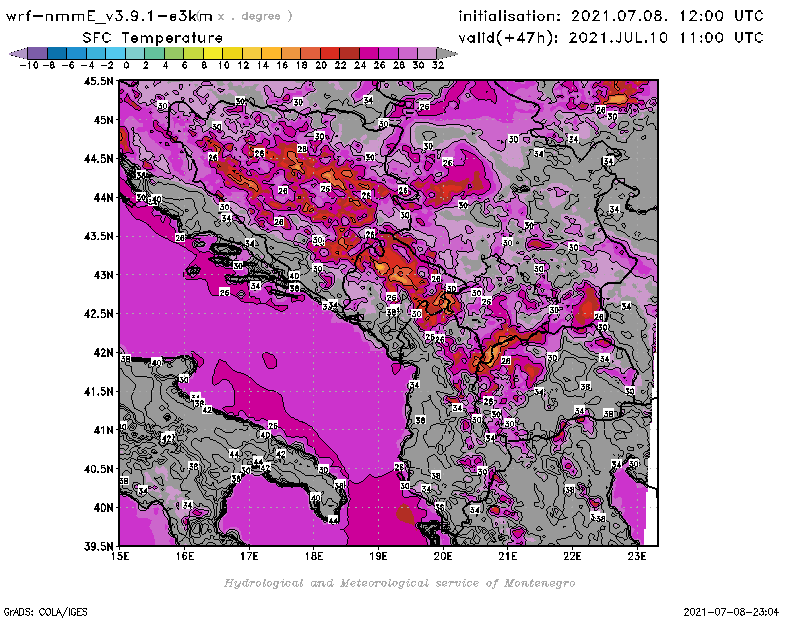Click the yellow 8 to 10 legend swatch
The width and height of the screenshot is (800, 618).
(x=213, y=53)
